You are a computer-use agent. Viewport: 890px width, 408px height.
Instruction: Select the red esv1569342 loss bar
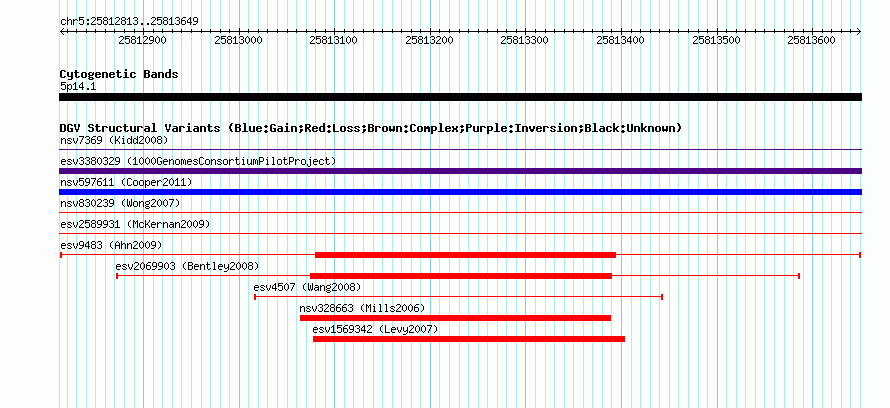[x=469, y=339]
